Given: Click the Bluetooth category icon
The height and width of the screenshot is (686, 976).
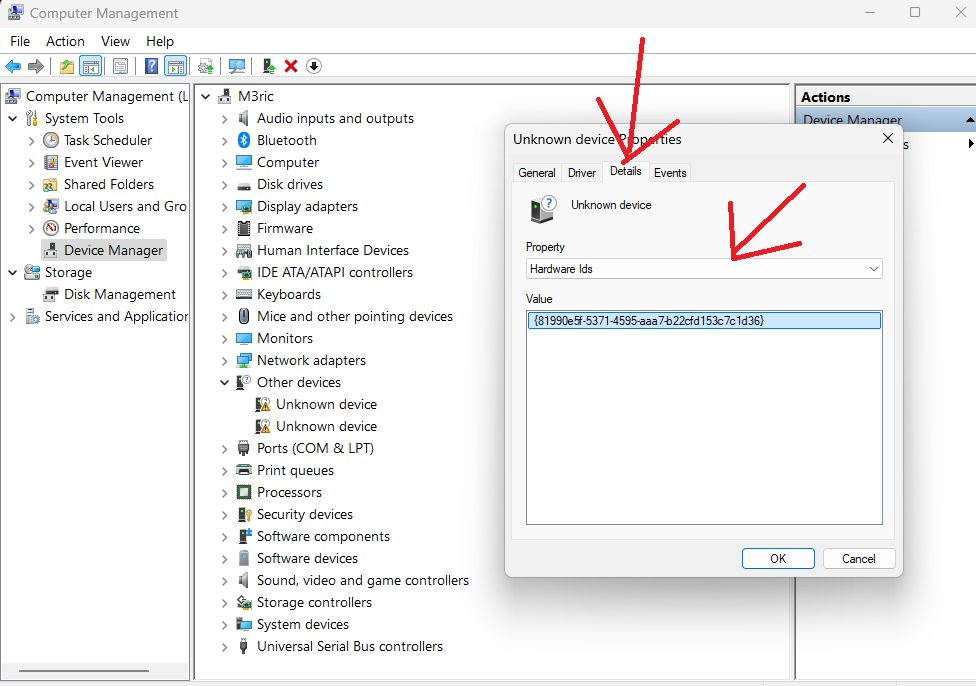Looking at the screenshot, I should (x=244, y=140).
